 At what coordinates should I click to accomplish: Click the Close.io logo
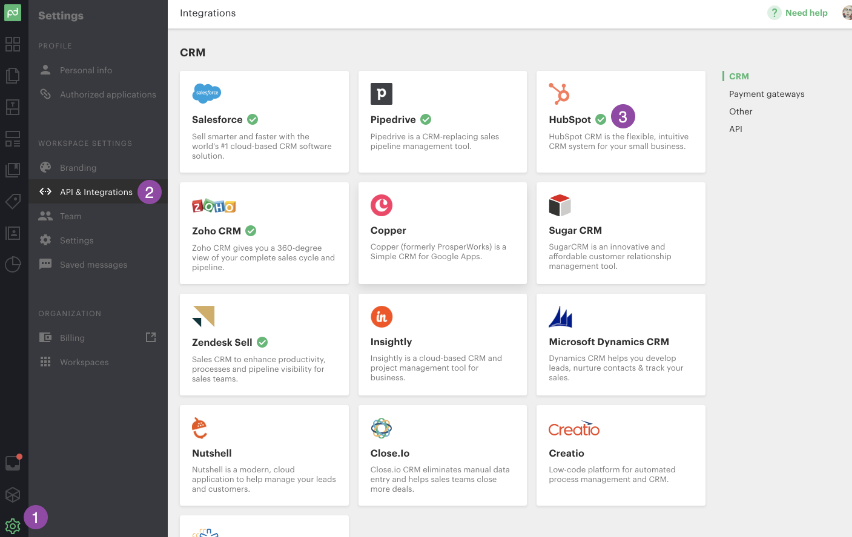click(381, 428)
